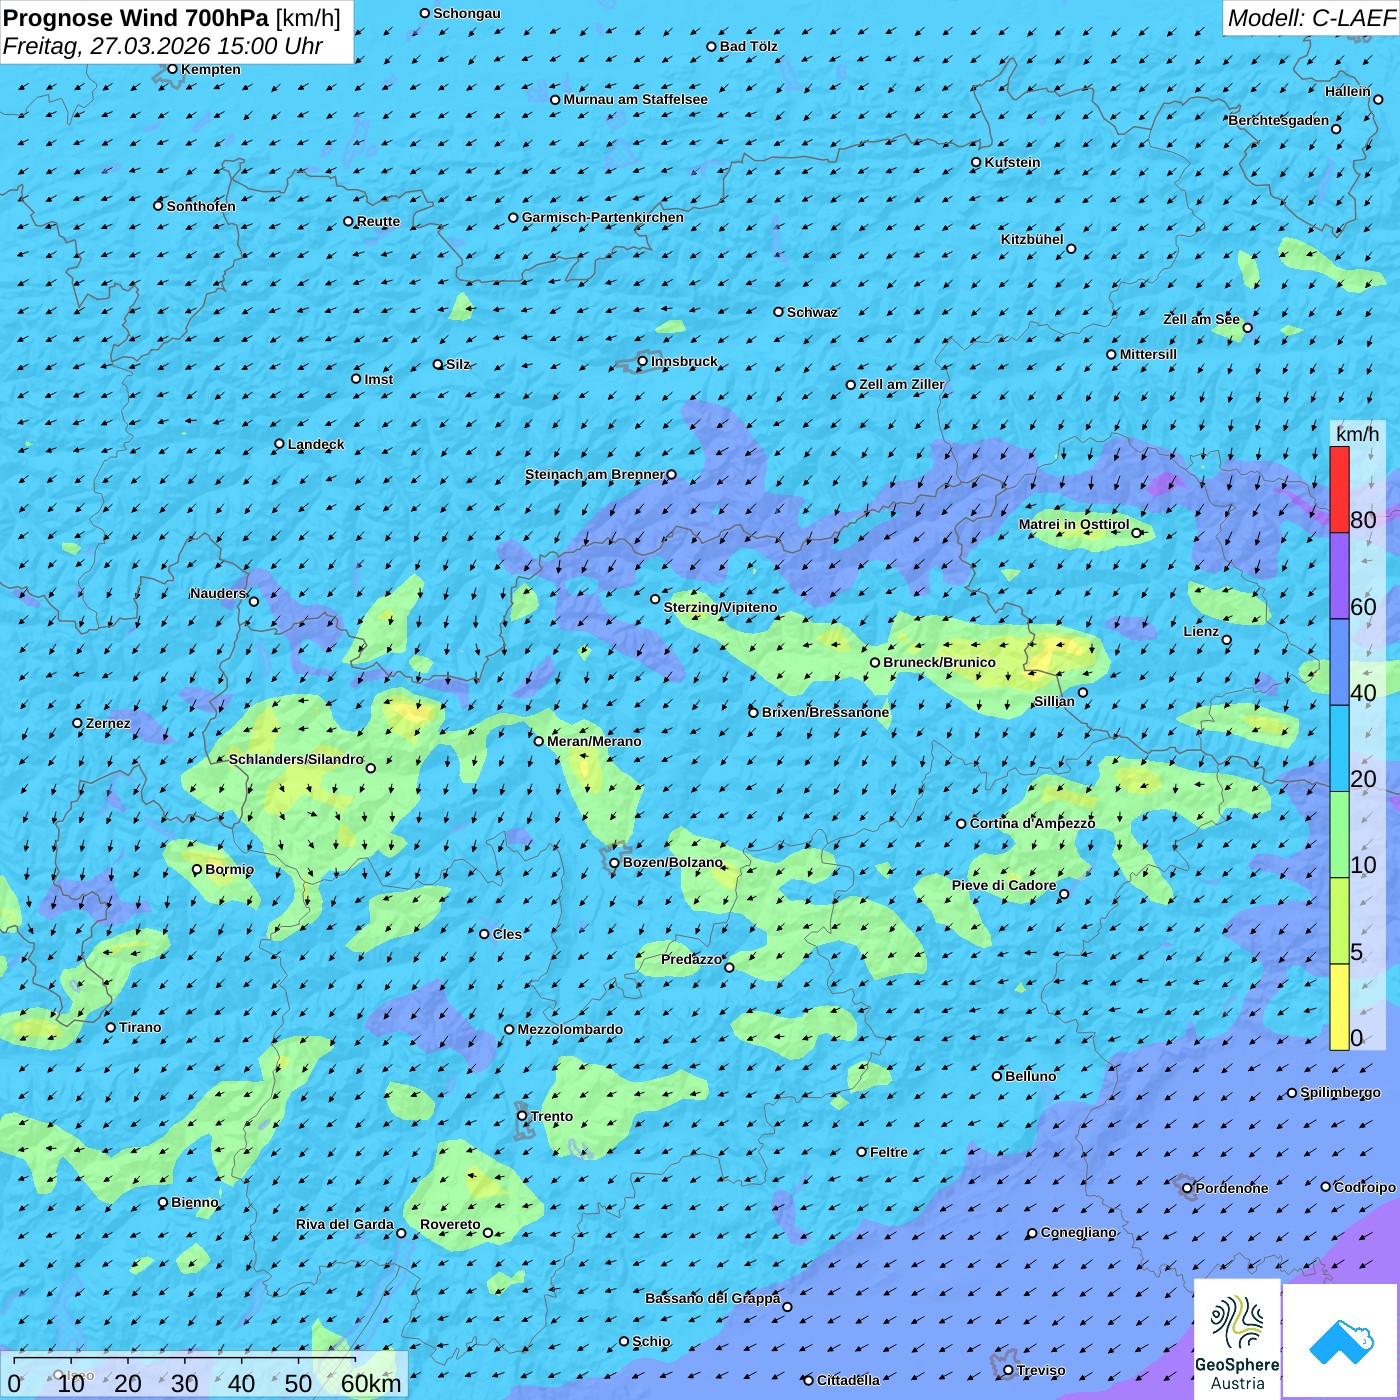Click the 'Conegliano' label
The height and width of the screenshot is (1400, 1400).
point(1078,1233)
